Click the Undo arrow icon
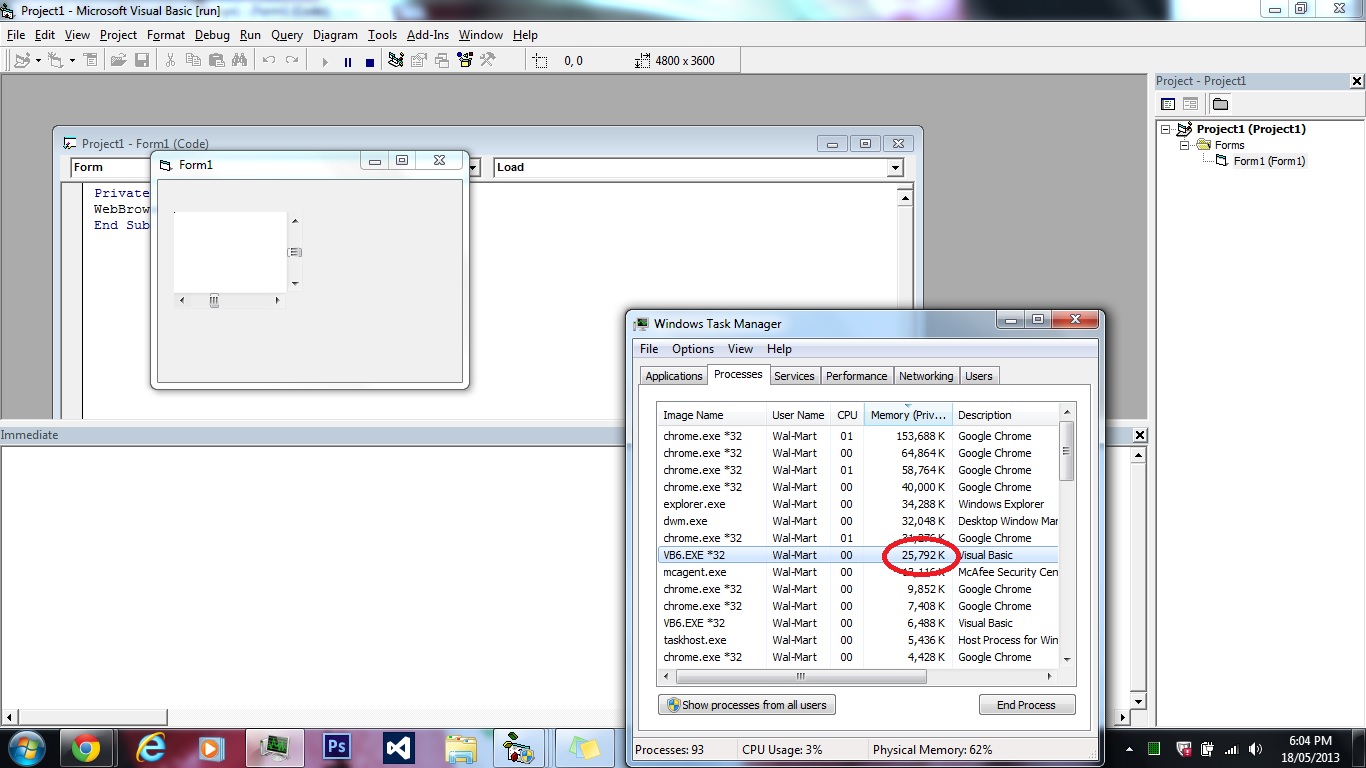Image resolution: width=1366 pixels, height=768 pixels. (x=269, y=61)
